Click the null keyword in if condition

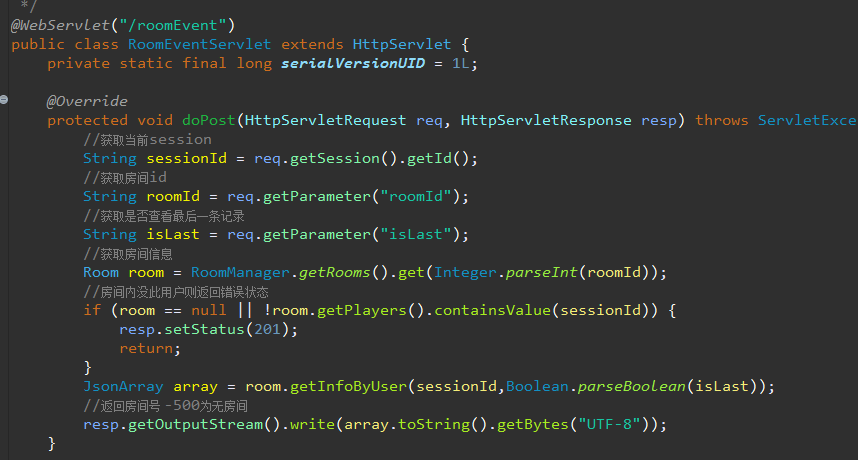coord(208,311)
